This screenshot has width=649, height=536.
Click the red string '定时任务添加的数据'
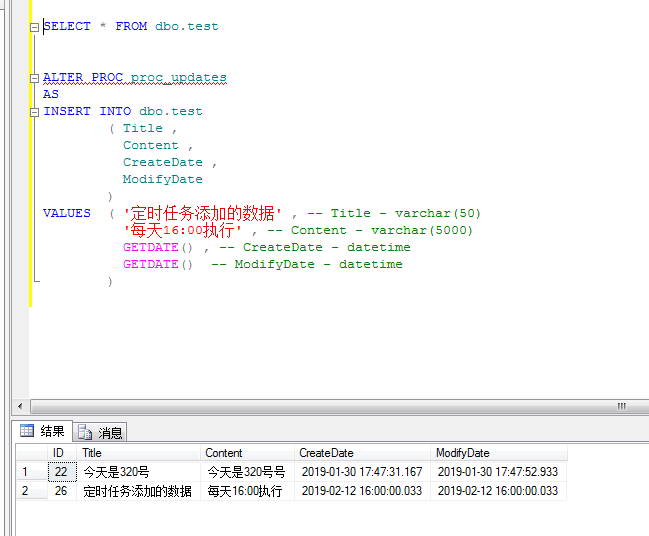tap(203, 213)
